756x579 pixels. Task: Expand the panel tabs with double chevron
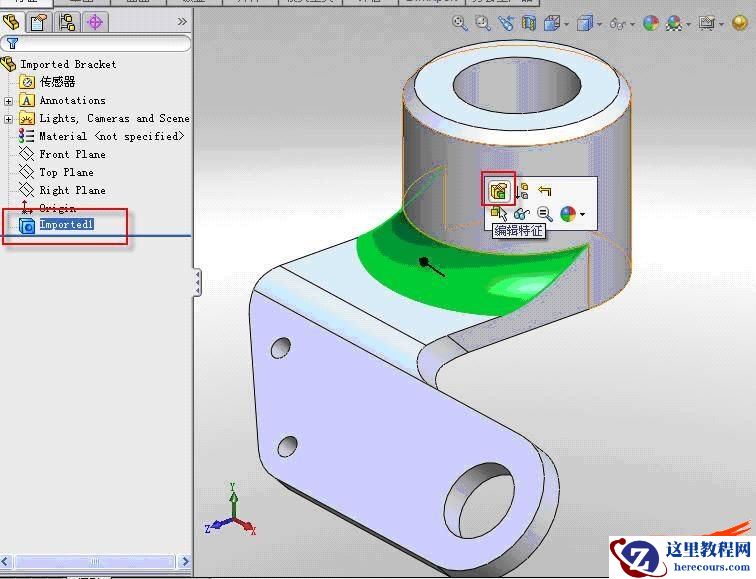[x=182, y=21]
